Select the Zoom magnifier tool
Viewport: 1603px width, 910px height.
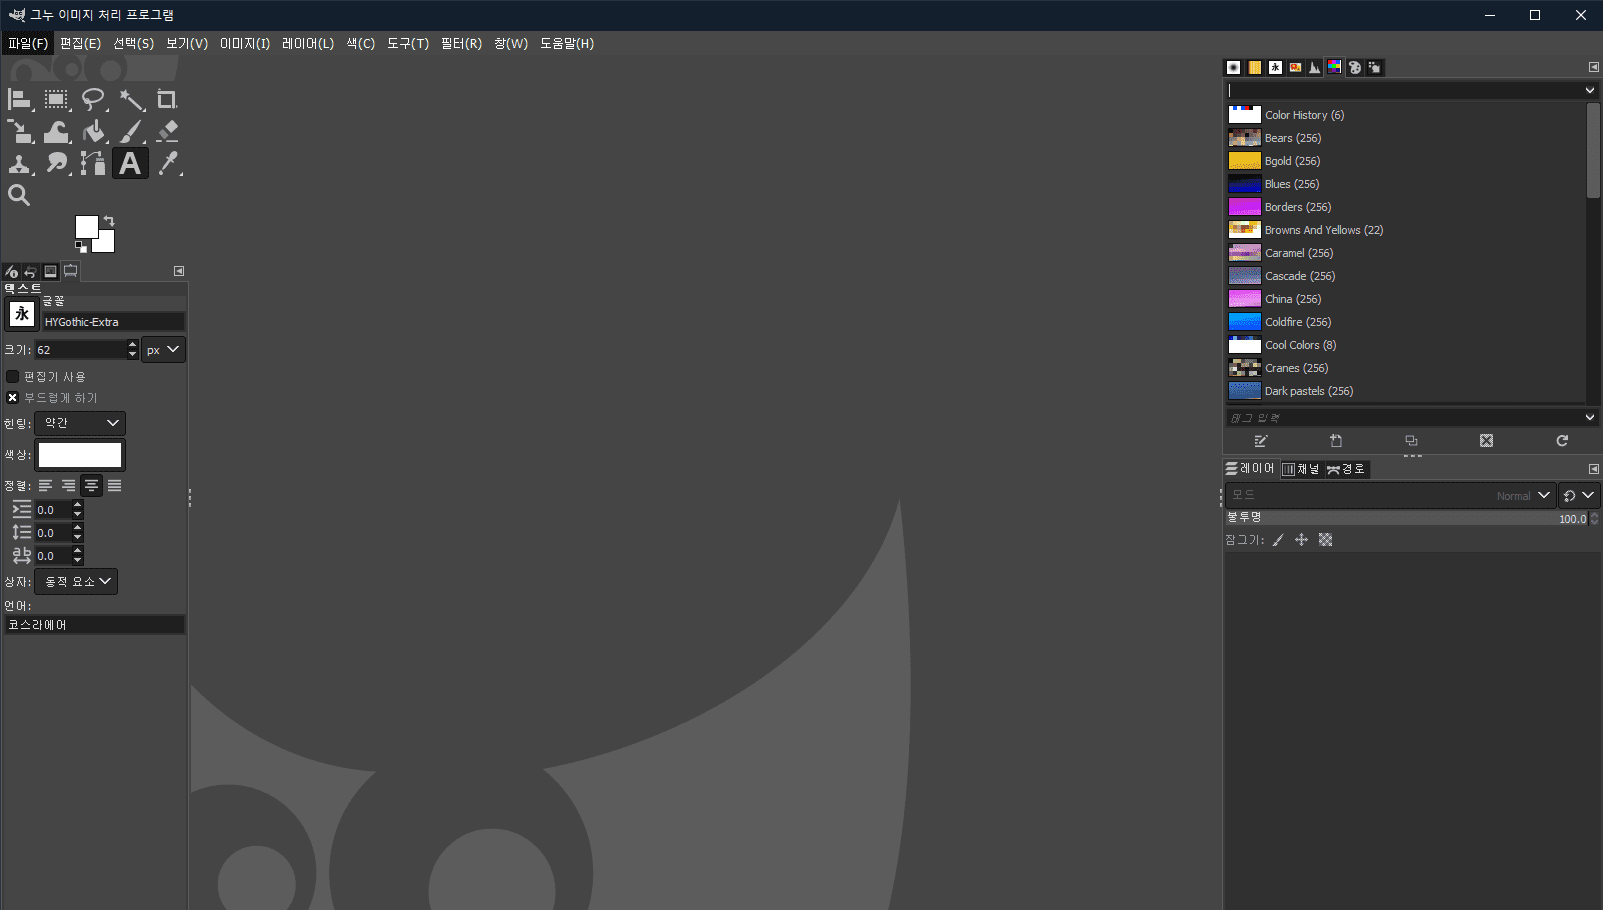[19, 195]
